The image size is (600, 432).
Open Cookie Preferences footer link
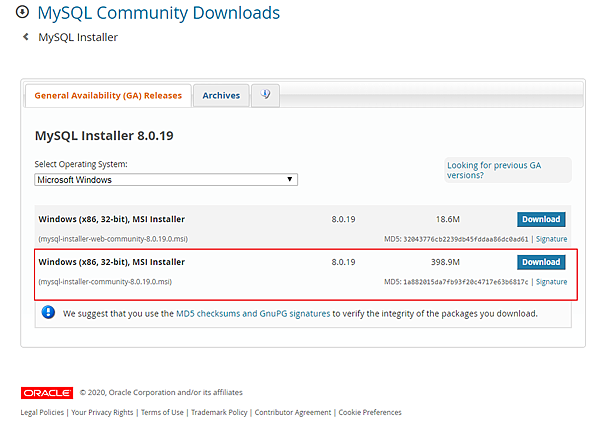(x=370, y=412)
